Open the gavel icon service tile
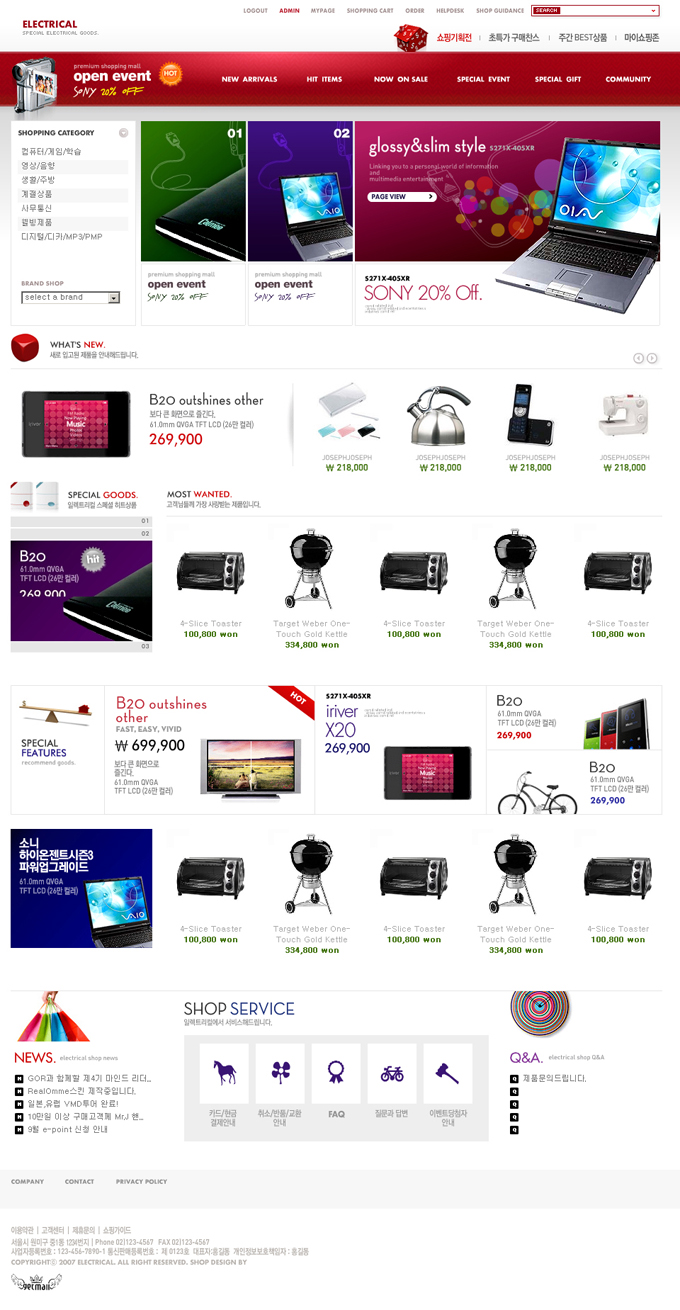 click(x=448, y=1073)
